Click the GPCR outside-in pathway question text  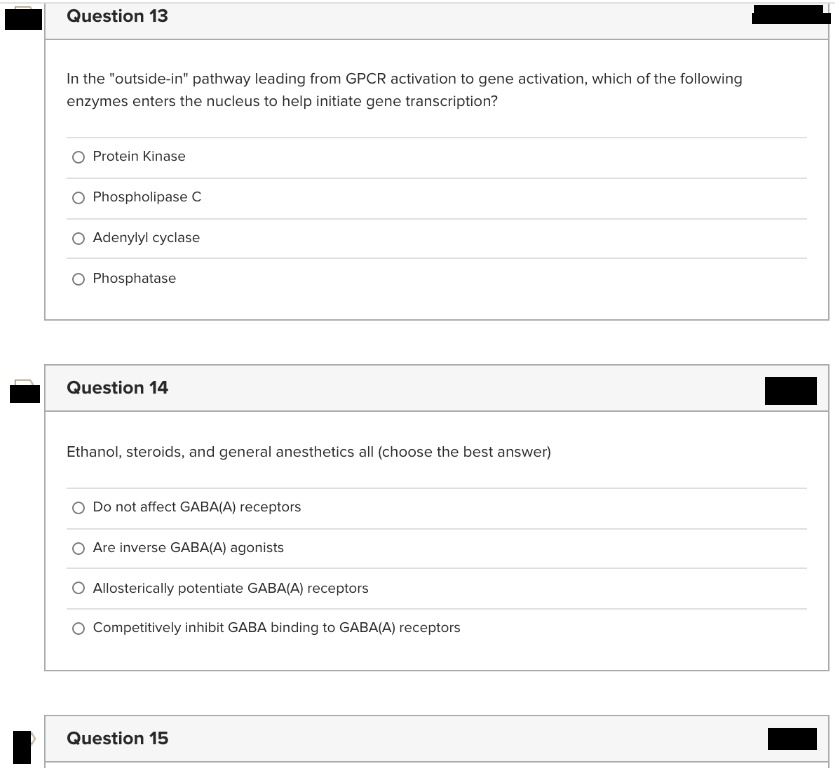click(404, 90)
